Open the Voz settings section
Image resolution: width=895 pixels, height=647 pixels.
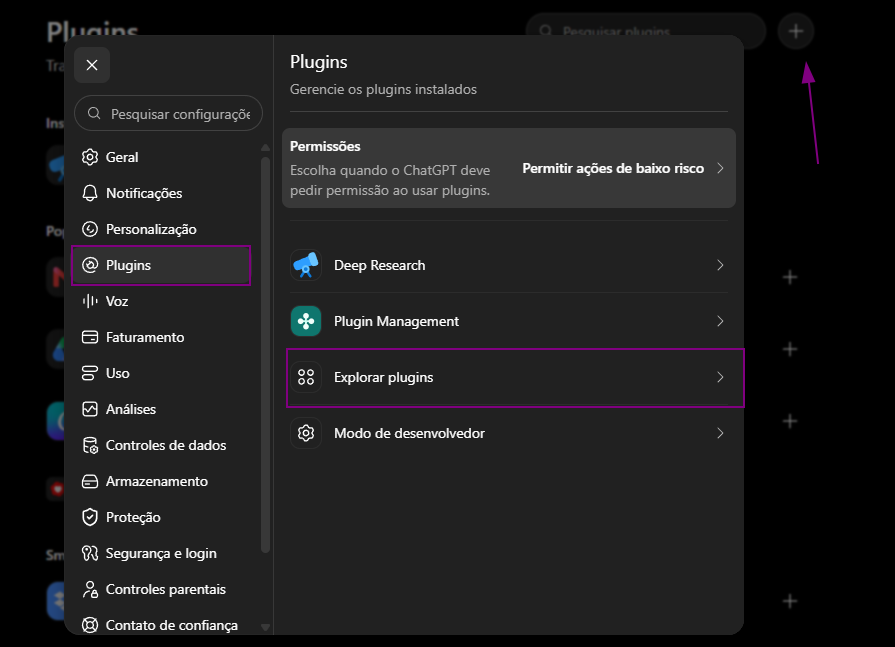pos(161,301)
